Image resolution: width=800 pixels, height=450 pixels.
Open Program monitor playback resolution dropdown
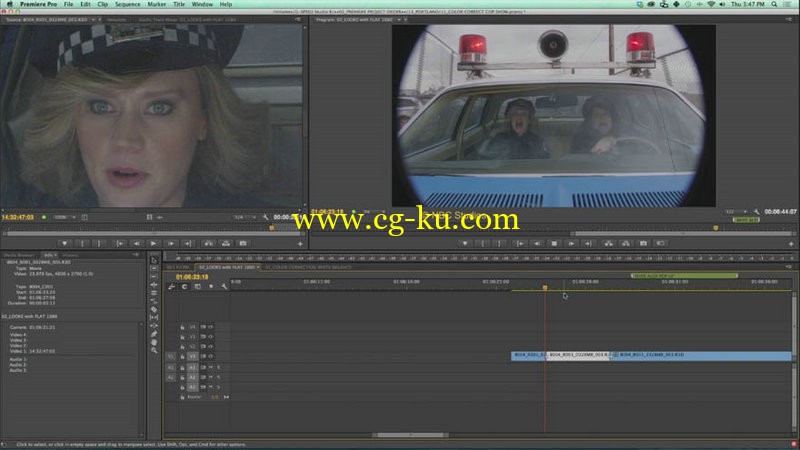736,212
